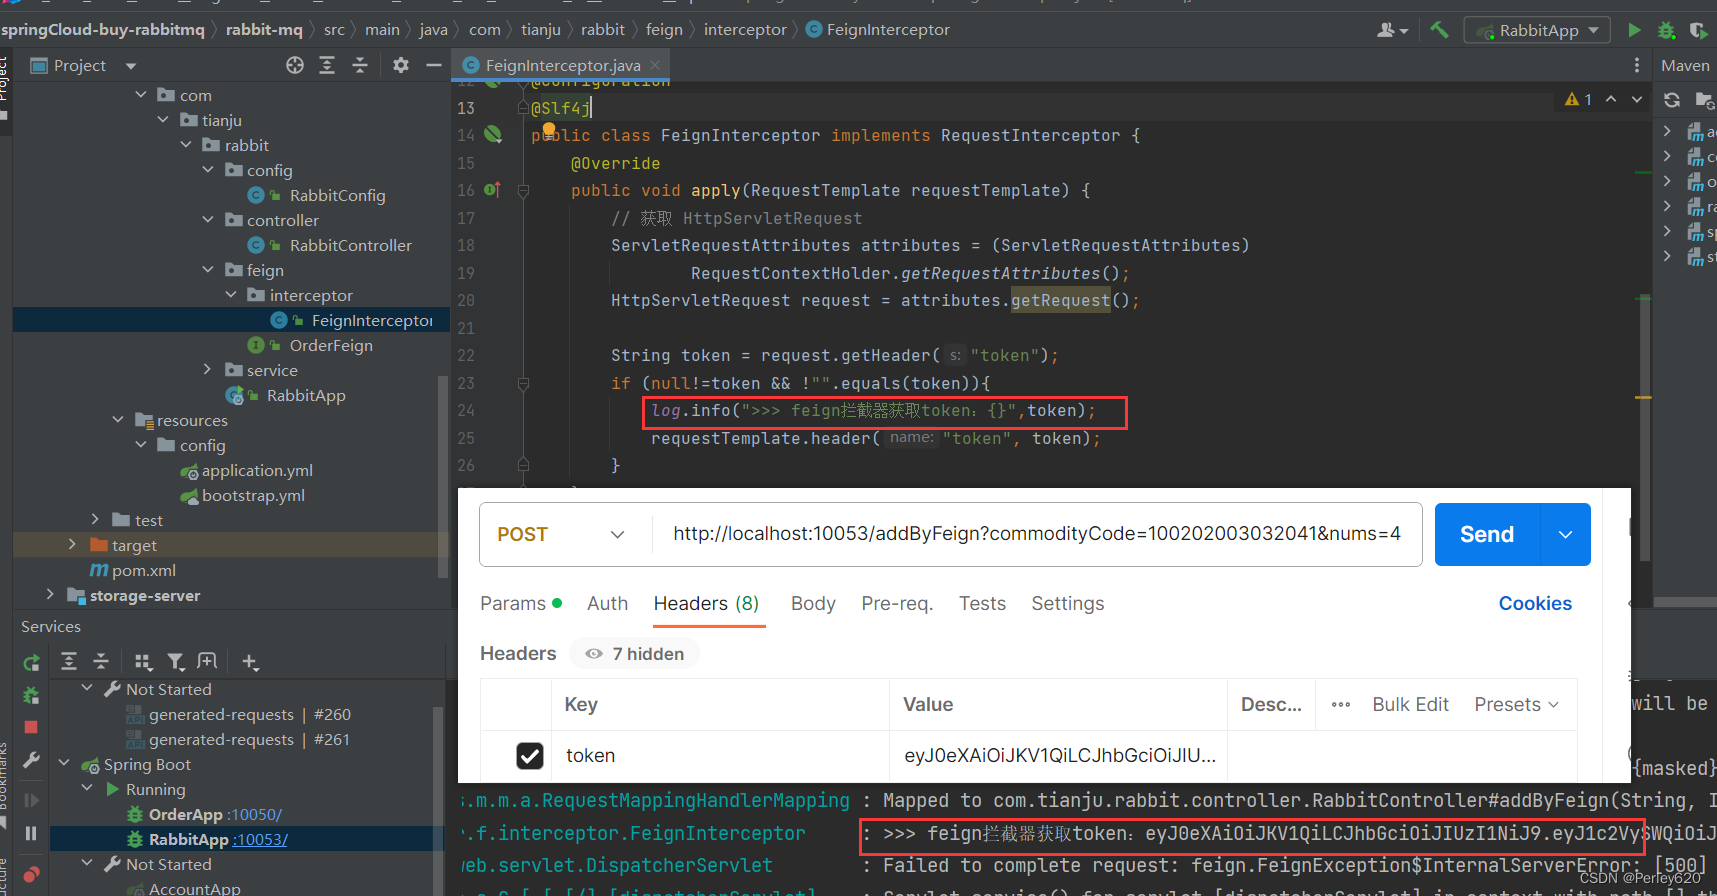Click the override gutter icon on line 16
1717x896 pixels.
[x=492, y=189]
